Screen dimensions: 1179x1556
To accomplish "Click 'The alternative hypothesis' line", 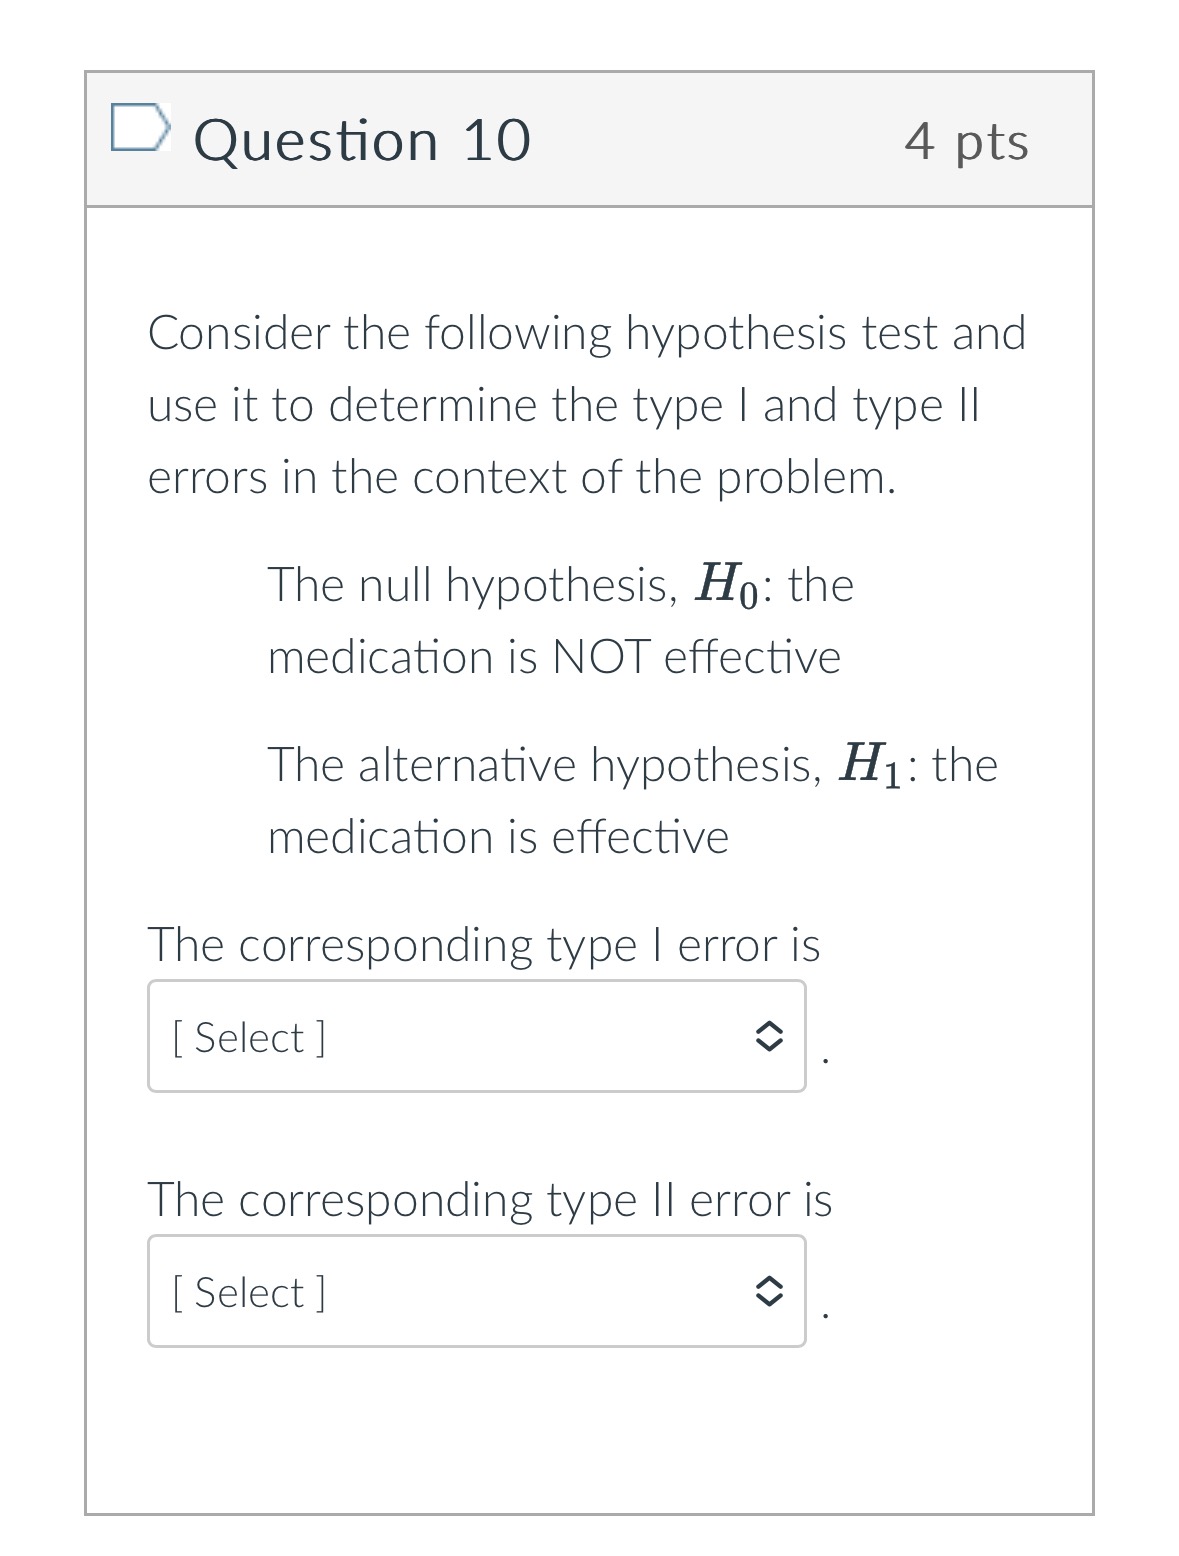I will point(633,765).
